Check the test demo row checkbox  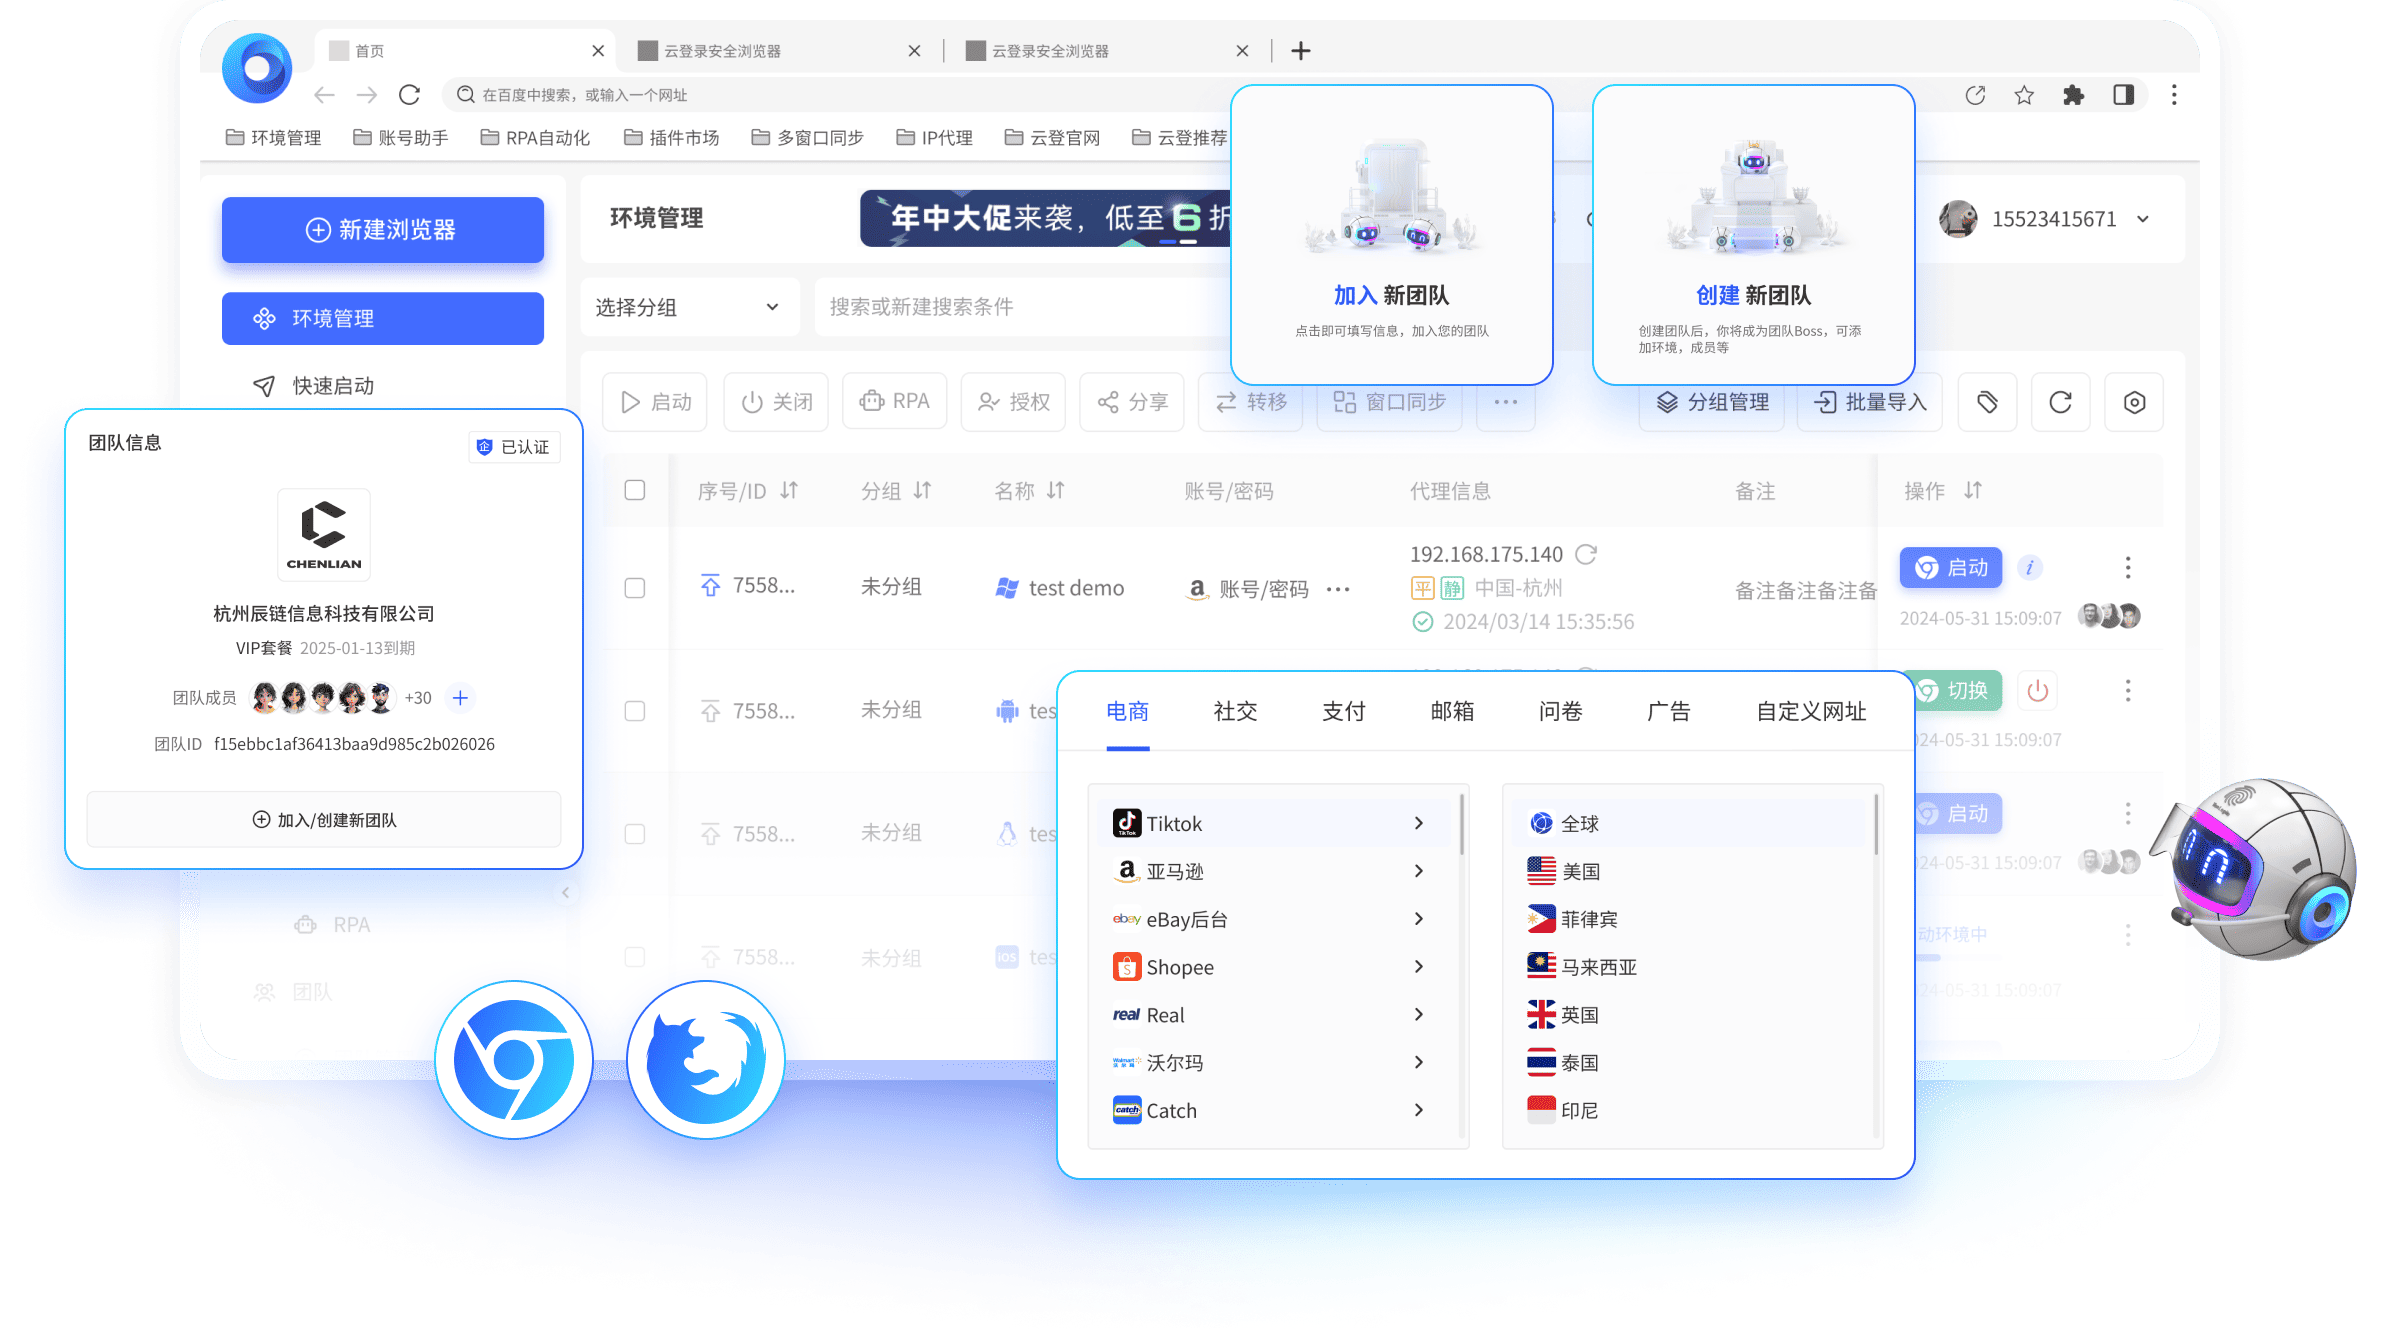[635, 588]
